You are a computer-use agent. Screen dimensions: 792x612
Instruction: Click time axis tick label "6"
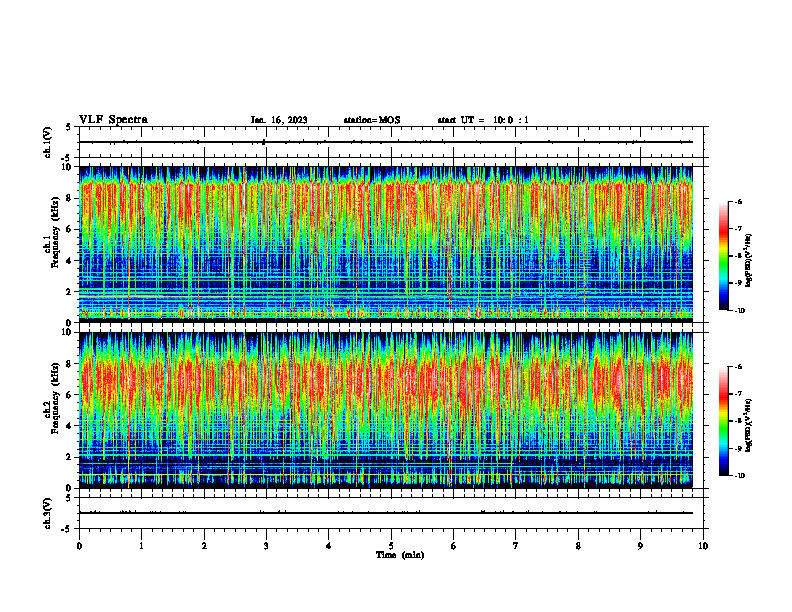pyautogui.click(x=454, y=546)
